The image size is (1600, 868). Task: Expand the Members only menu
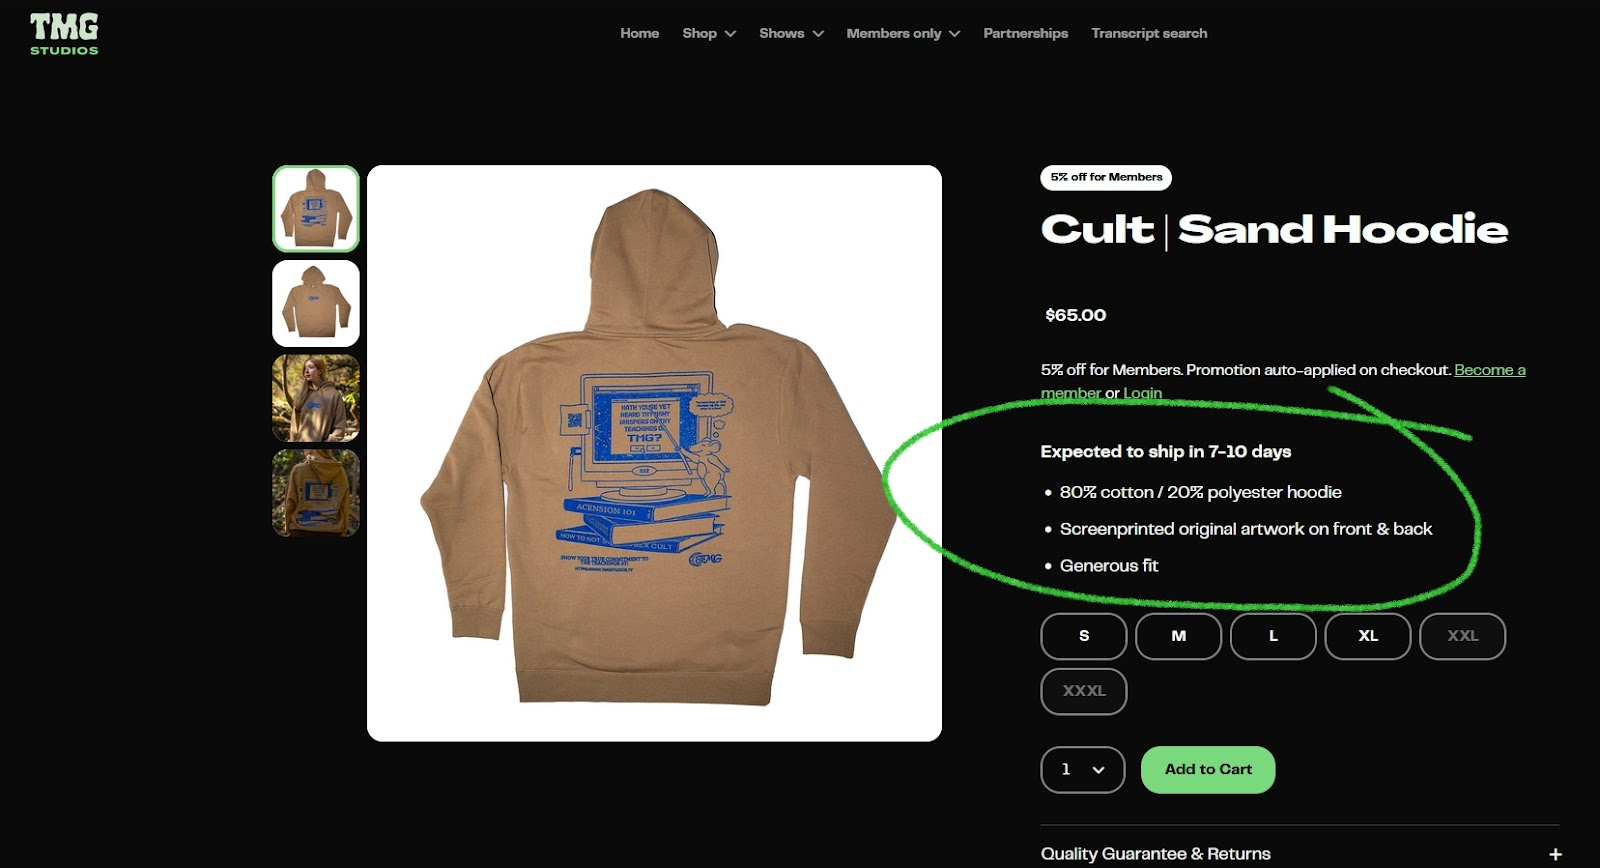(x=903, y=33)
